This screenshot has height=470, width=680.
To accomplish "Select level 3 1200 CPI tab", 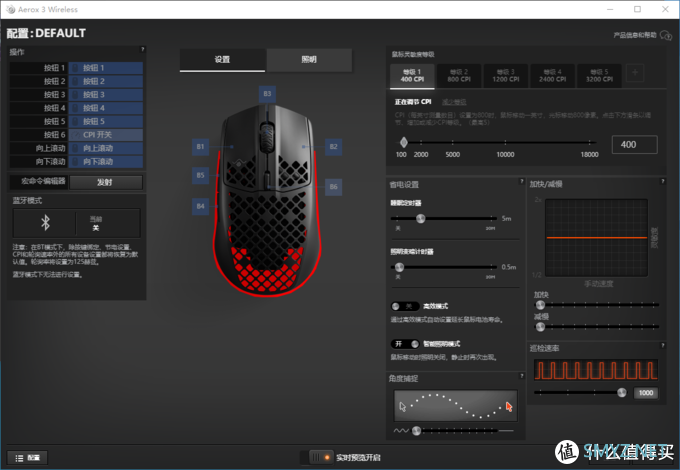I will (x=506, y=76).
